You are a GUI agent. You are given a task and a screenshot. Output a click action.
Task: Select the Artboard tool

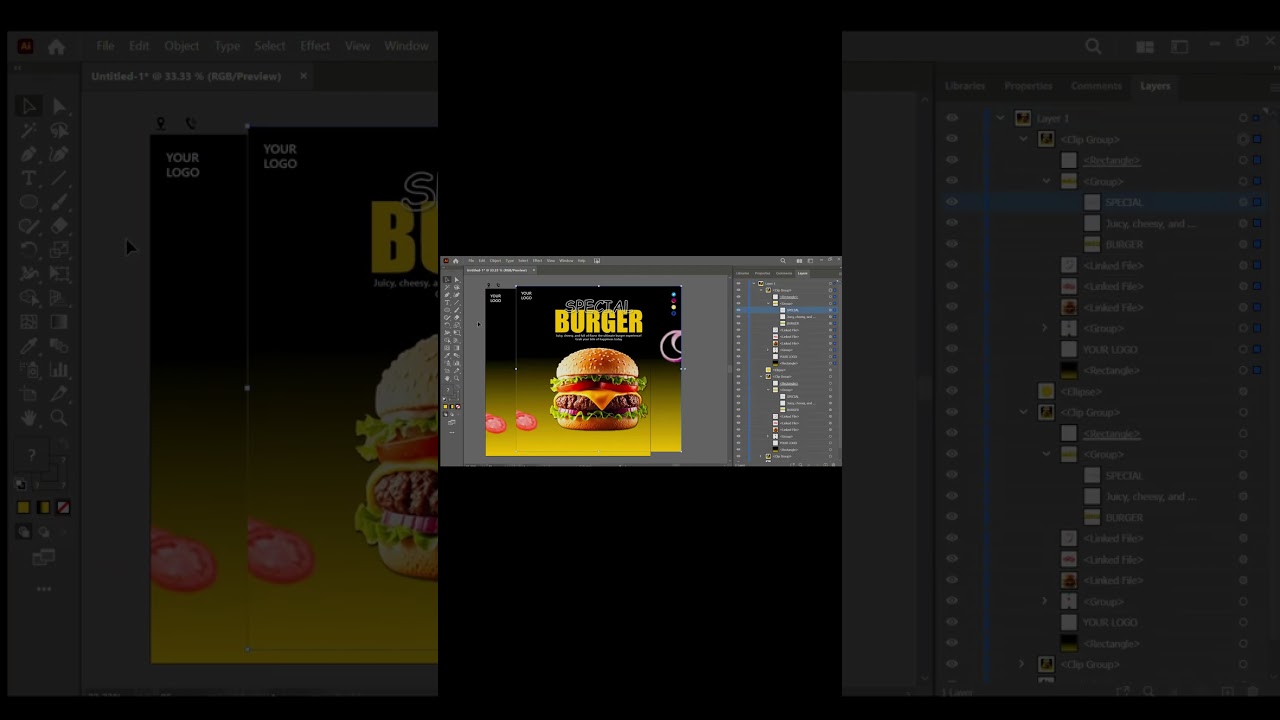coord(29,394)
